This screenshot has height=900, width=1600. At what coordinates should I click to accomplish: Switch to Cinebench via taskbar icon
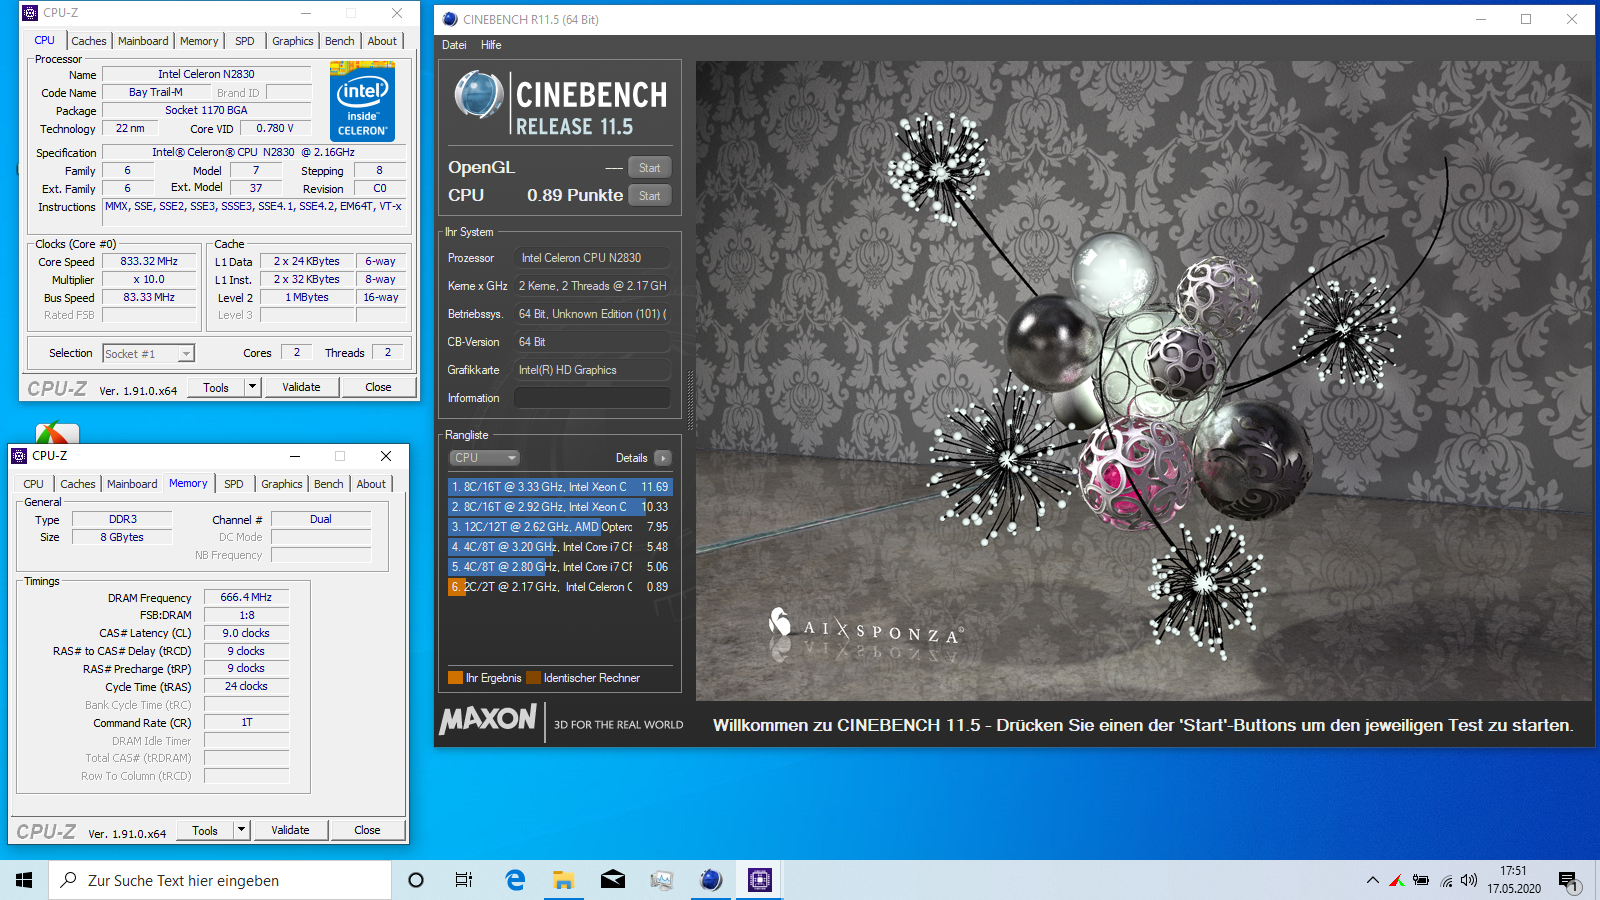(x=711, y=880)
